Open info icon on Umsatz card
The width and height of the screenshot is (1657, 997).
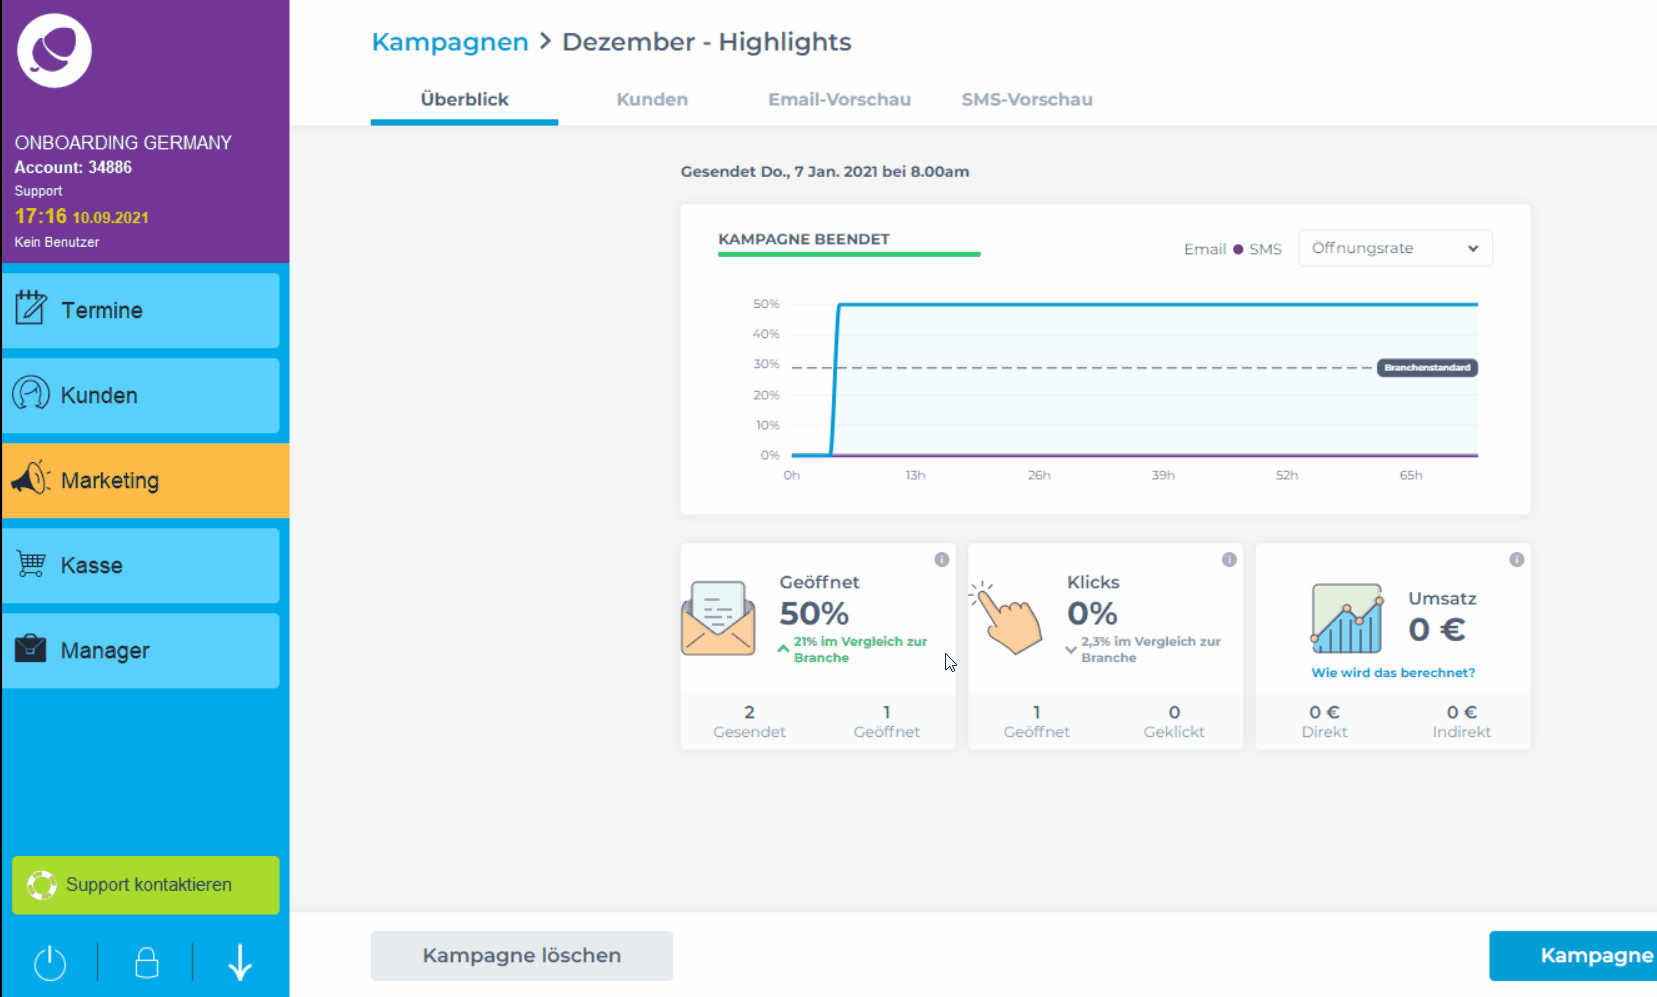click(x=1517, y=560)
